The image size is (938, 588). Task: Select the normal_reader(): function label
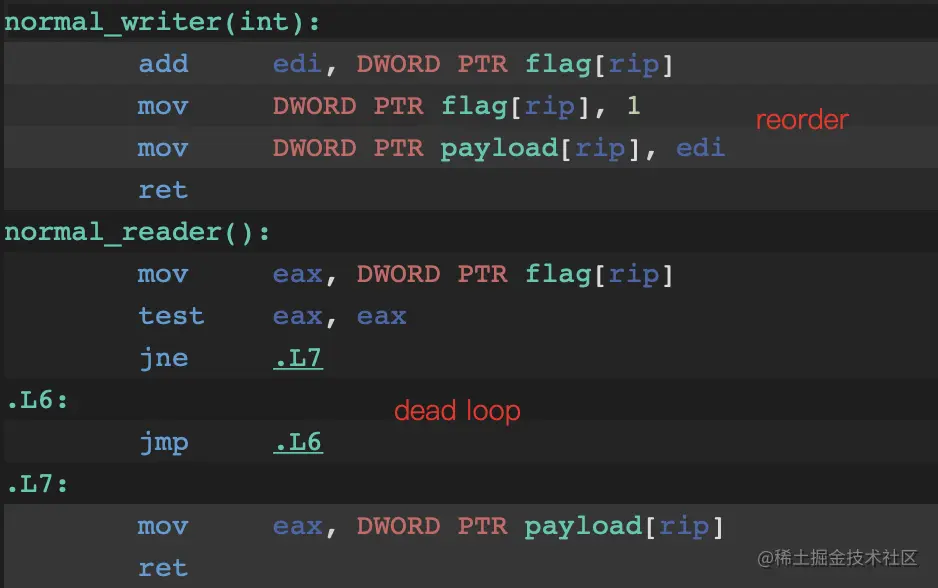137,232
